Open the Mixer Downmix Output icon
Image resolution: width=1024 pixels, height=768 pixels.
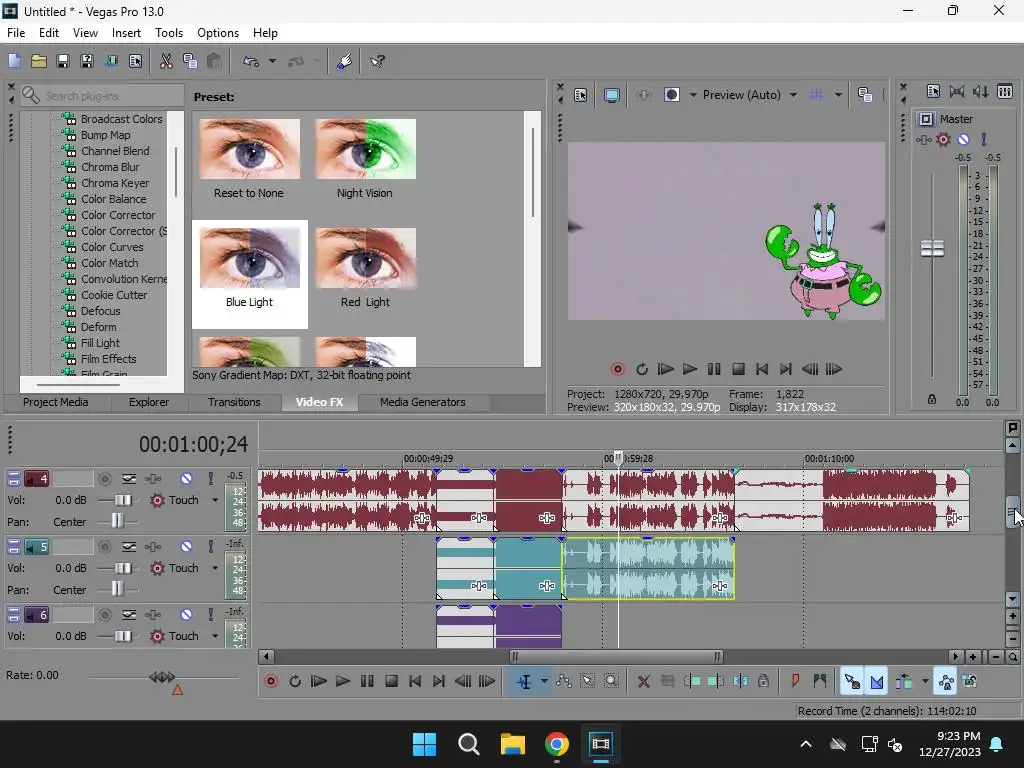click(956, 92)
